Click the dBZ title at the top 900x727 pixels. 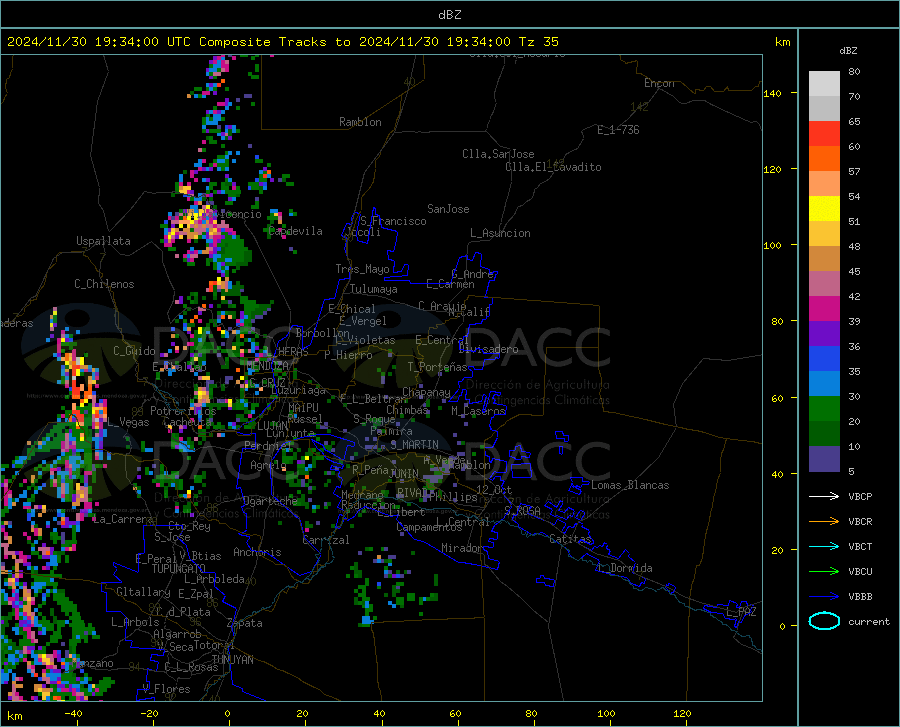449,15
